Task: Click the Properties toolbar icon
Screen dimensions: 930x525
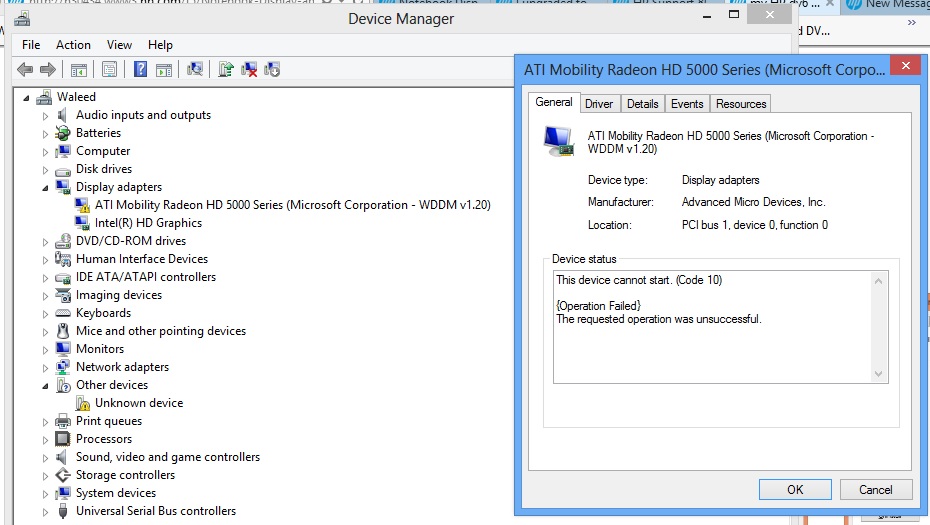Action: coord(109,69)
